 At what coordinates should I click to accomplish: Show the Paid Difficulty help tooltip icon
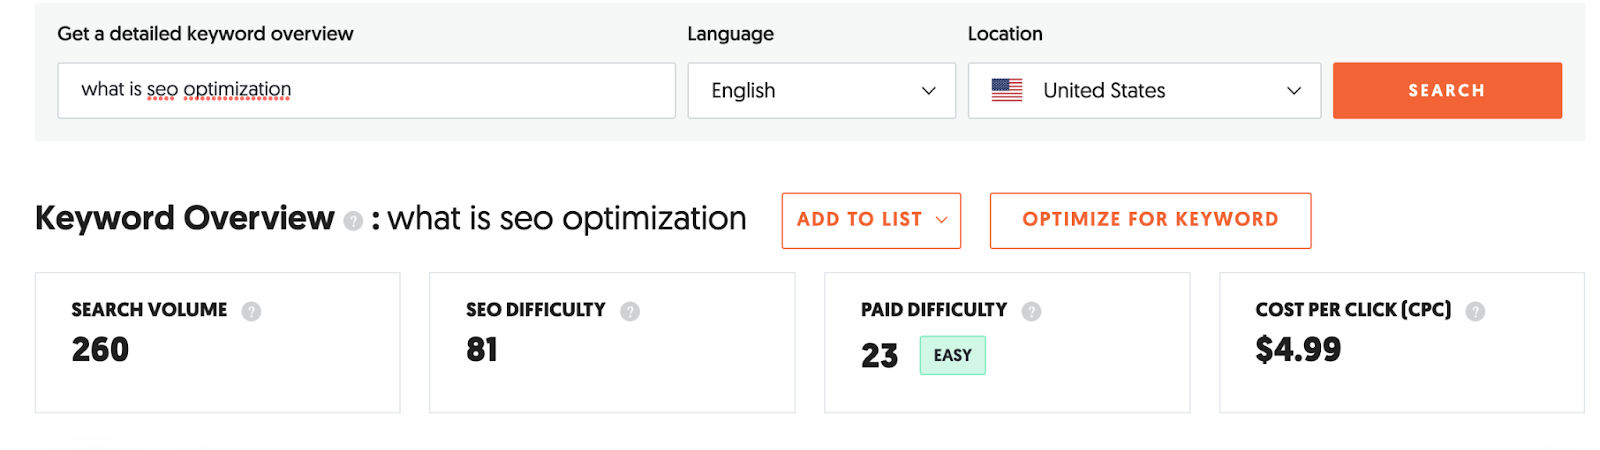(1031, 311)
